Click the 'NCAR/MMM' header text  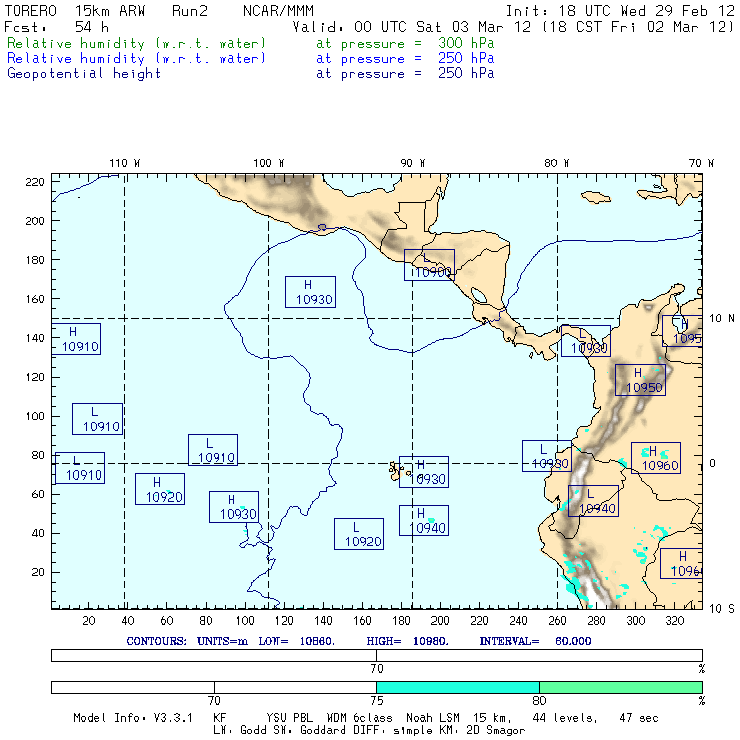pos(278,11)
